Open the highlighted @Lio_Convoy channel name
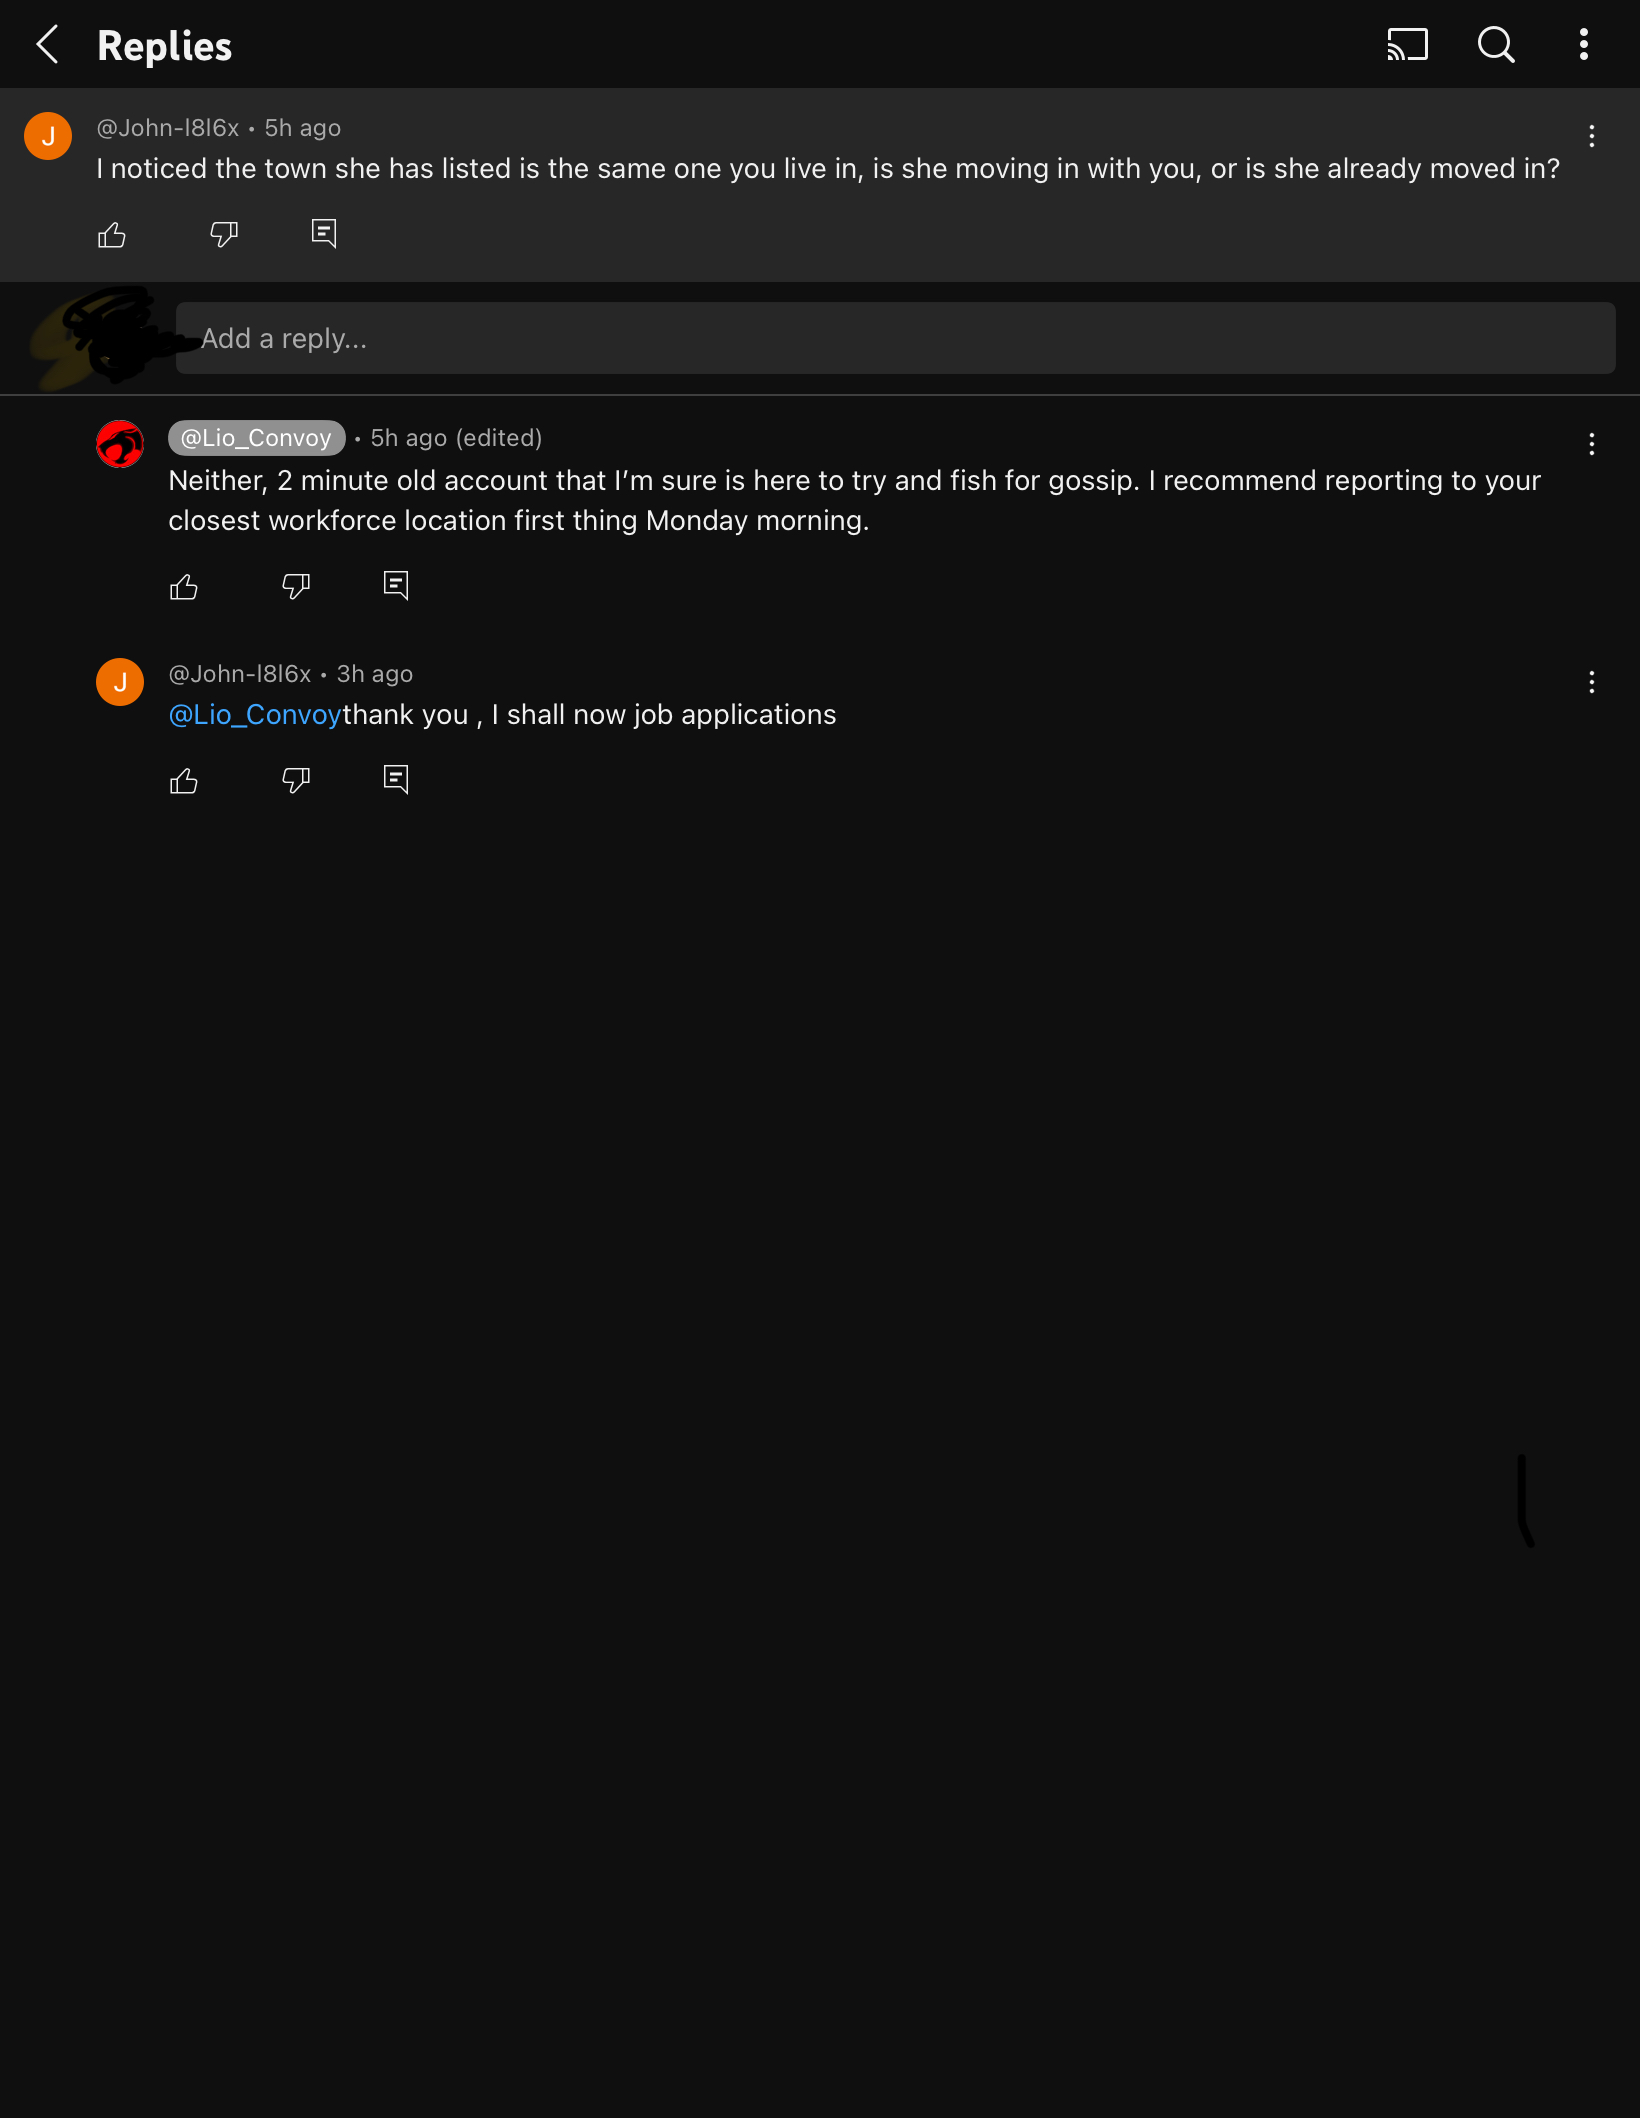The image size is (1640, 2118). click(x=256, y=438)
